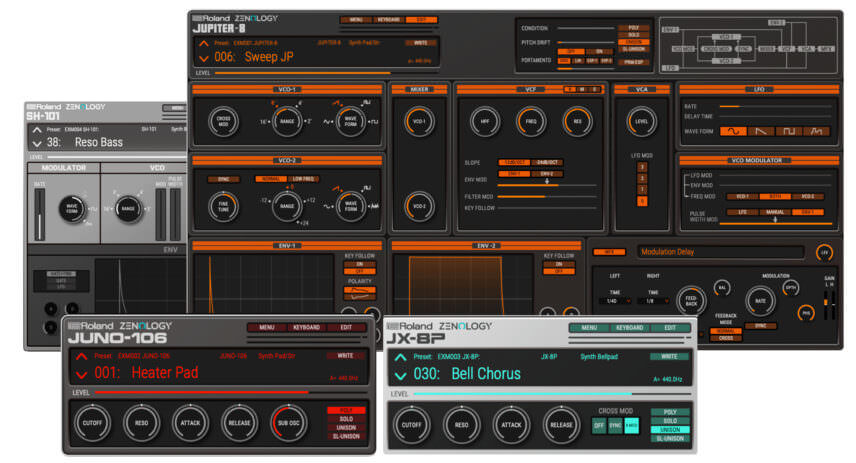Image resolution: width=856 pixels, height=463 pixels.
Task: Enable POLY mode in JUPITER-8
Action: click(x=634, y=27)
